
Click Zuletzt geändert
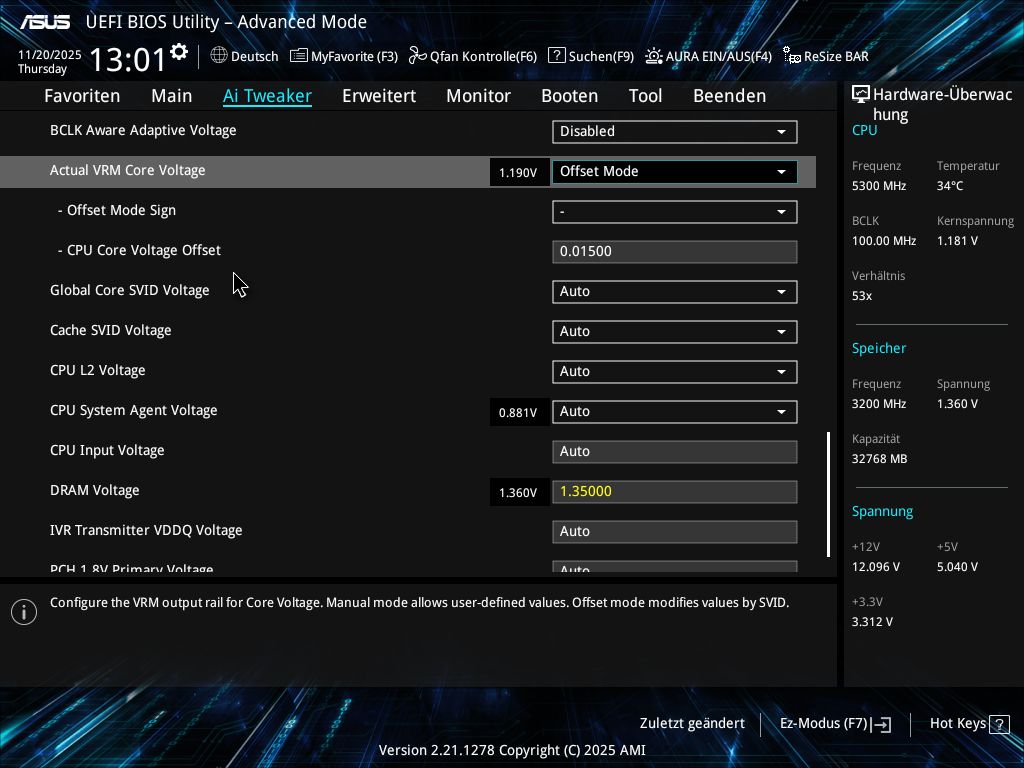pos(692,724)
